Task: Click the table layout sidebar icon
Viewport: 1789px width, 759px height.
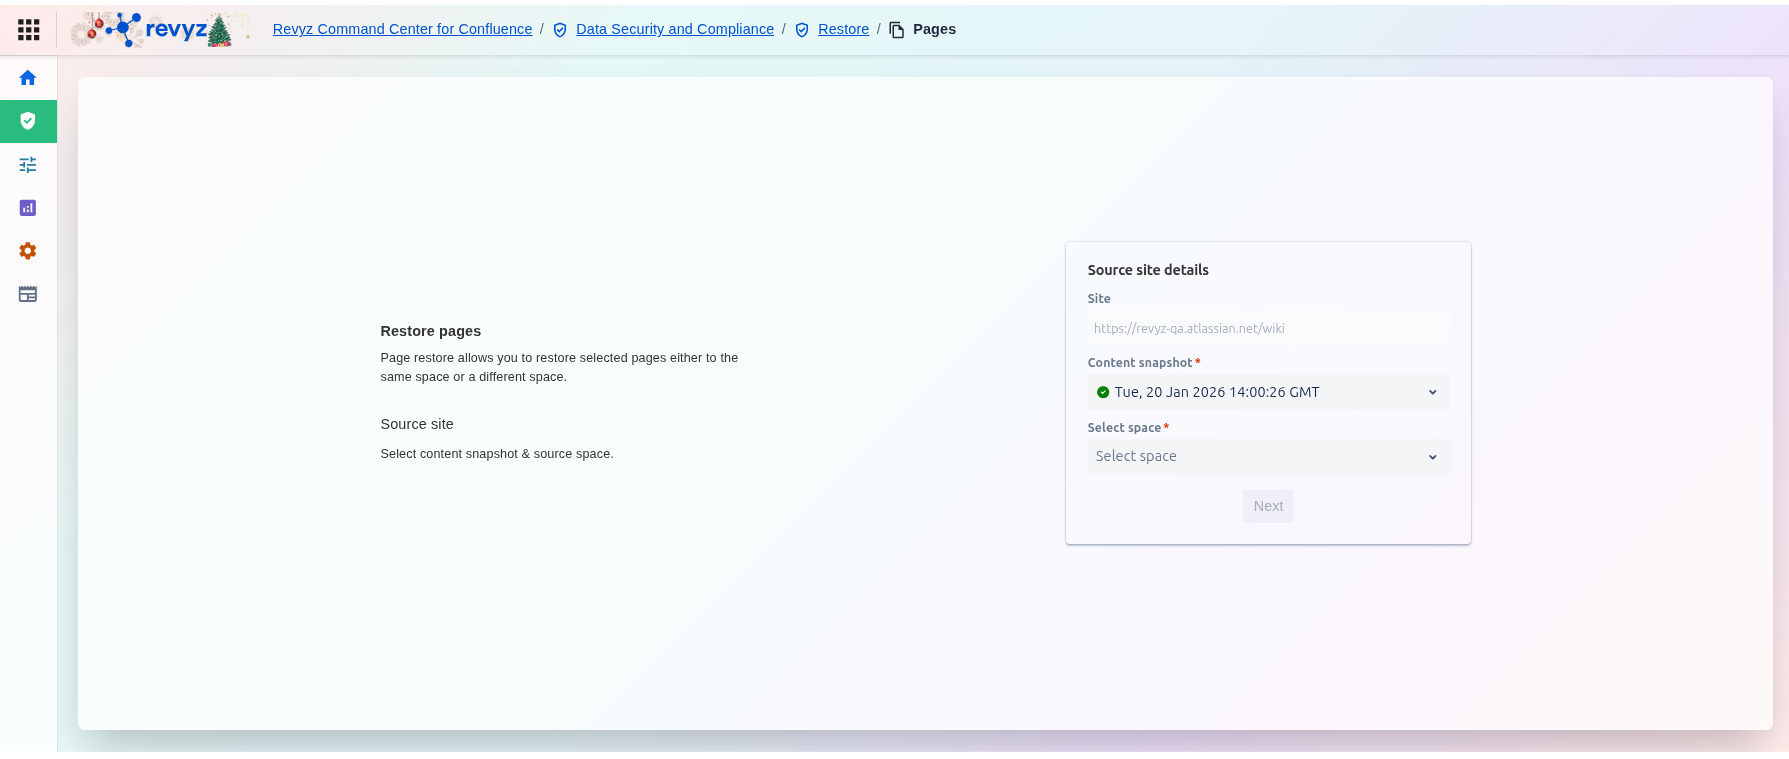Action: [x=28, y=294]
